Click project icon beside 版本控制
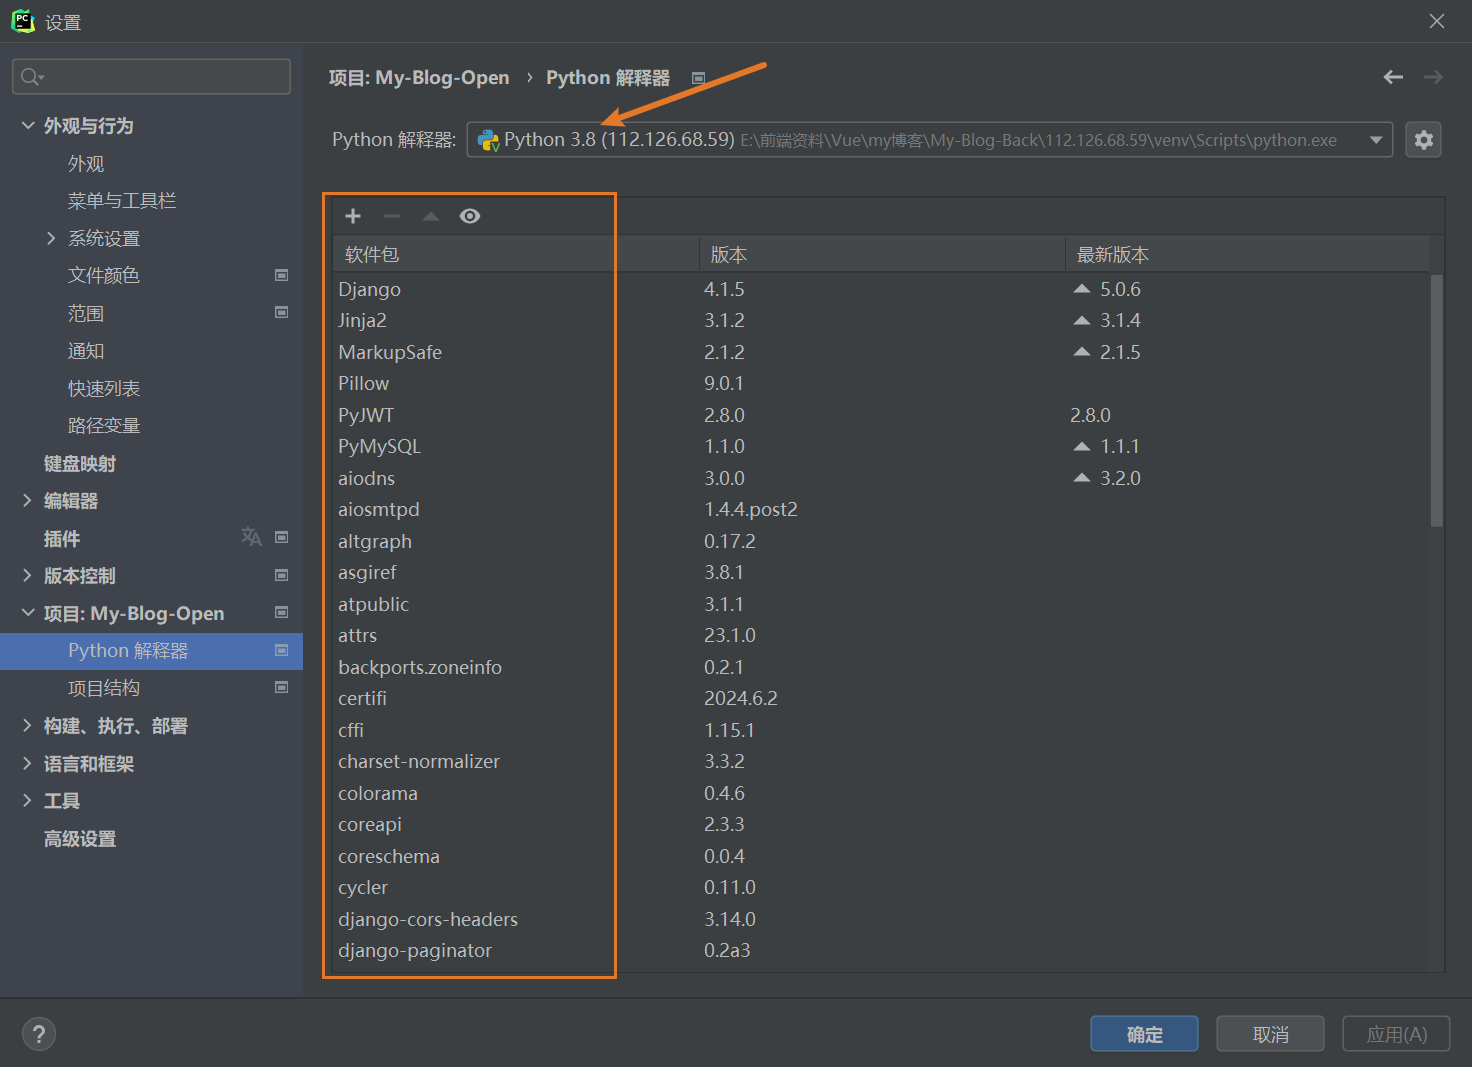Image resolution: width=1472 pixels, height=1067 pixels. point(282,575)
